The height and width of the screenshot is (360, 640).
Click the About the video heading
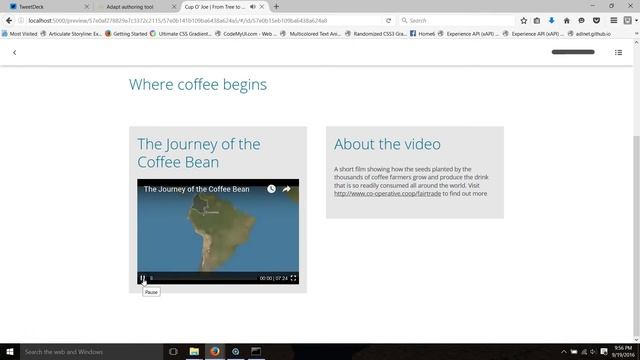coord(387,144)
